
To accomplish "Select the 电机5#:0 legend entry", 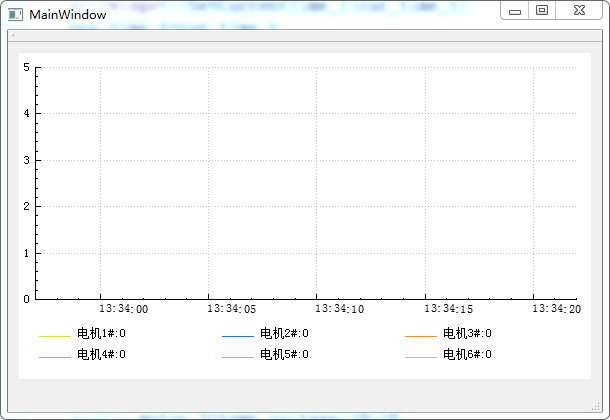I will point(265,354).
